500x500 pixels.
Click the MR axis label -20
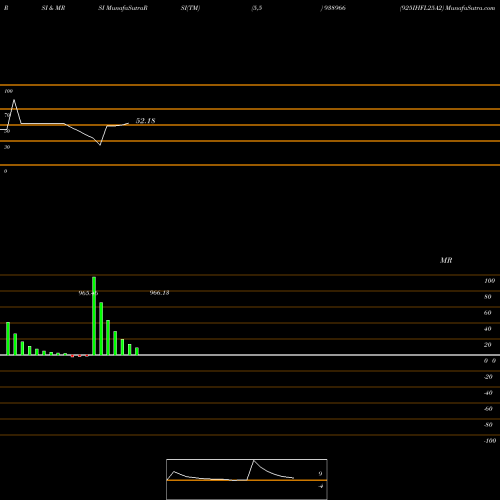pyautogui.click(x=488, y=377)
